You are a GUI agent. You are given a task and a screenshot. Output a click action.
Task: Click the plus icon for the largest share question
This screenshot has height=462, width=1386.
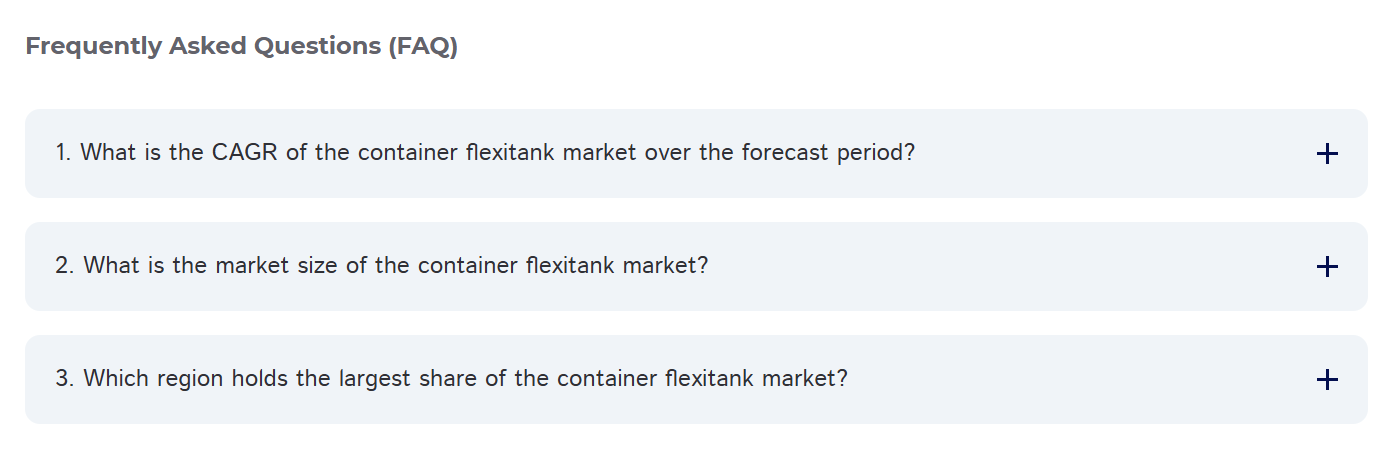coord(1326,380)
